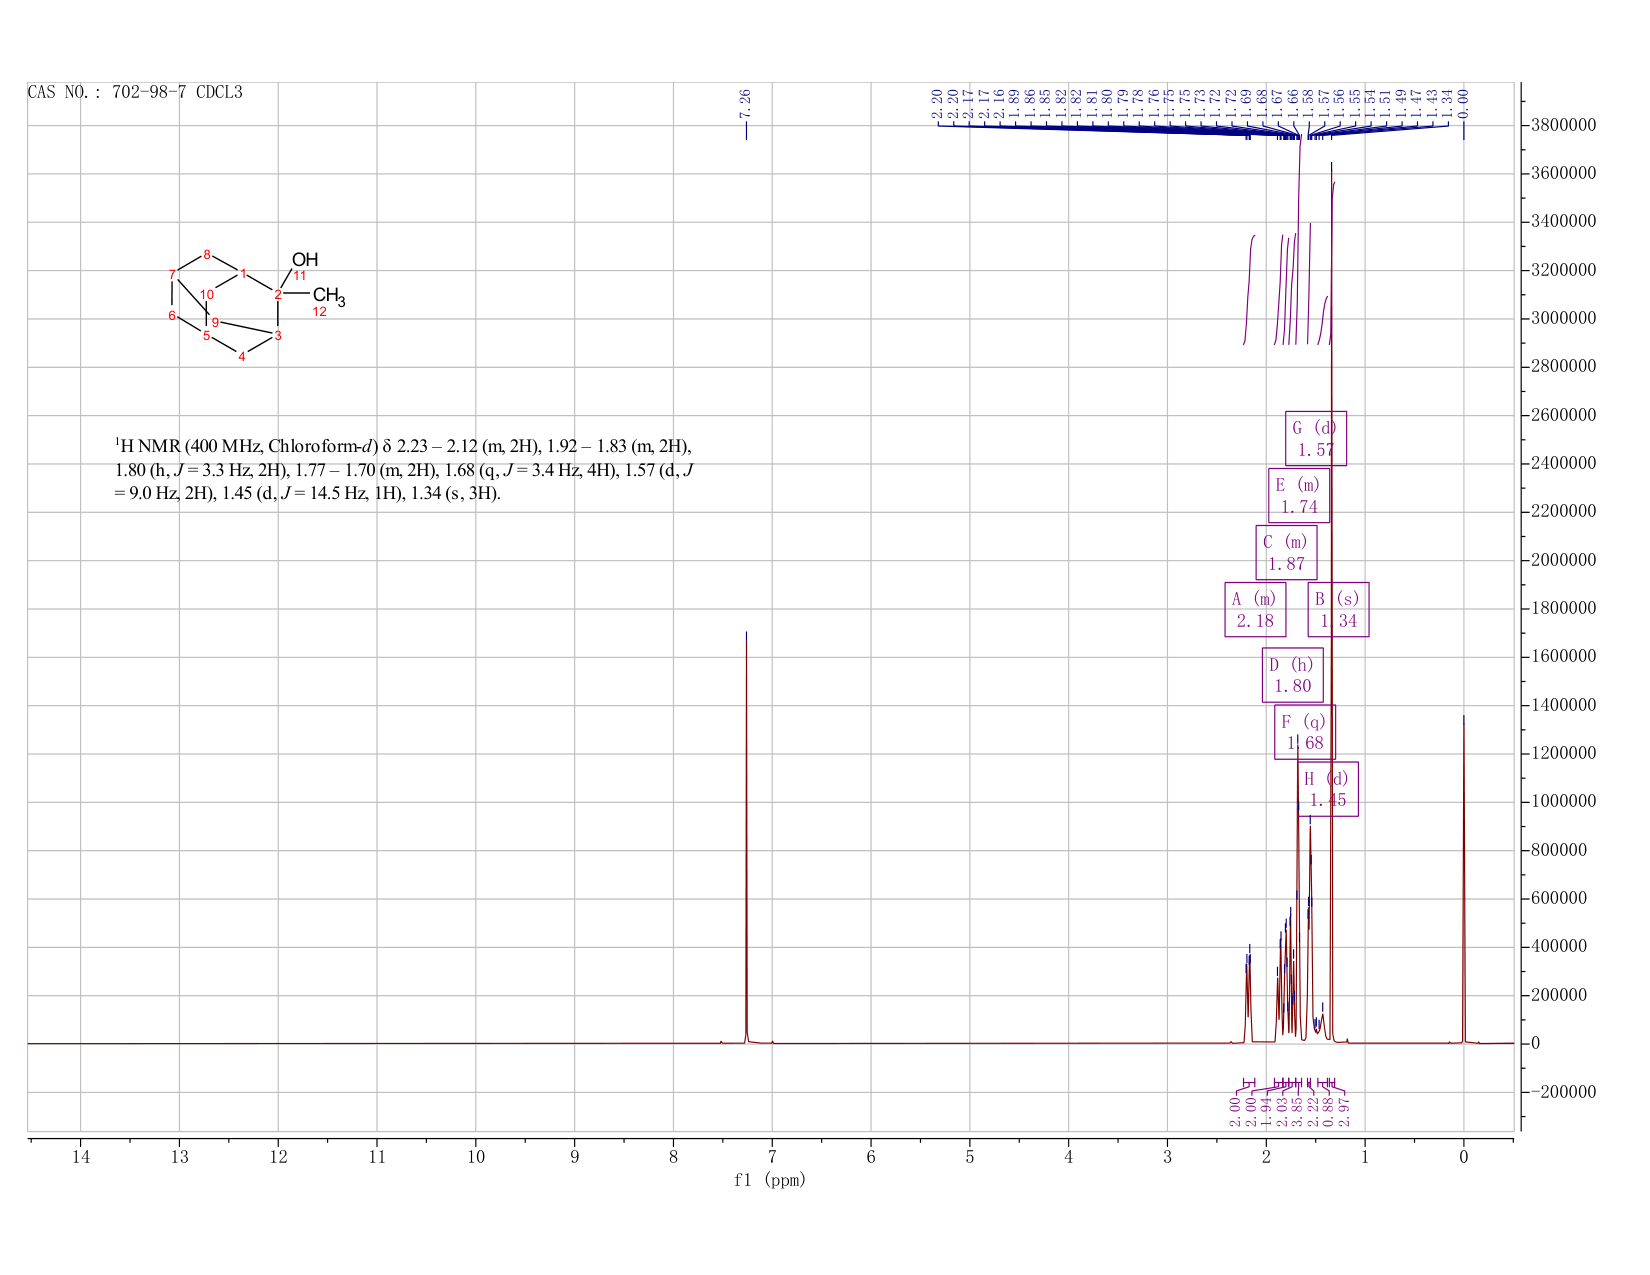Click the 3 tick label on the ppm axis
Viewport: 1650px width, 1275px height.
pos(1167,1157)
